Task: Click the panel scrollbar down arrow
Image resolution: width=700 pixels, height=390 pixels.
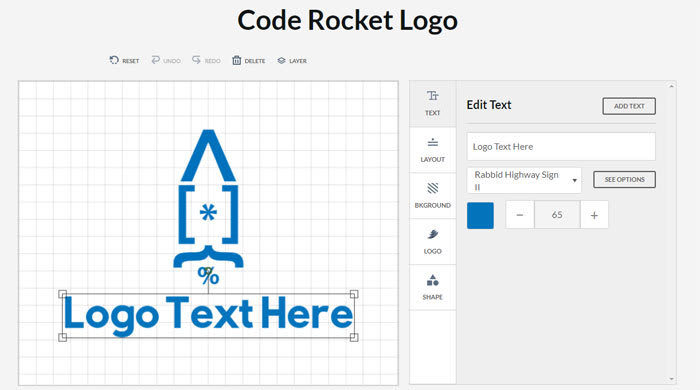Action: [x=671, y=379]
